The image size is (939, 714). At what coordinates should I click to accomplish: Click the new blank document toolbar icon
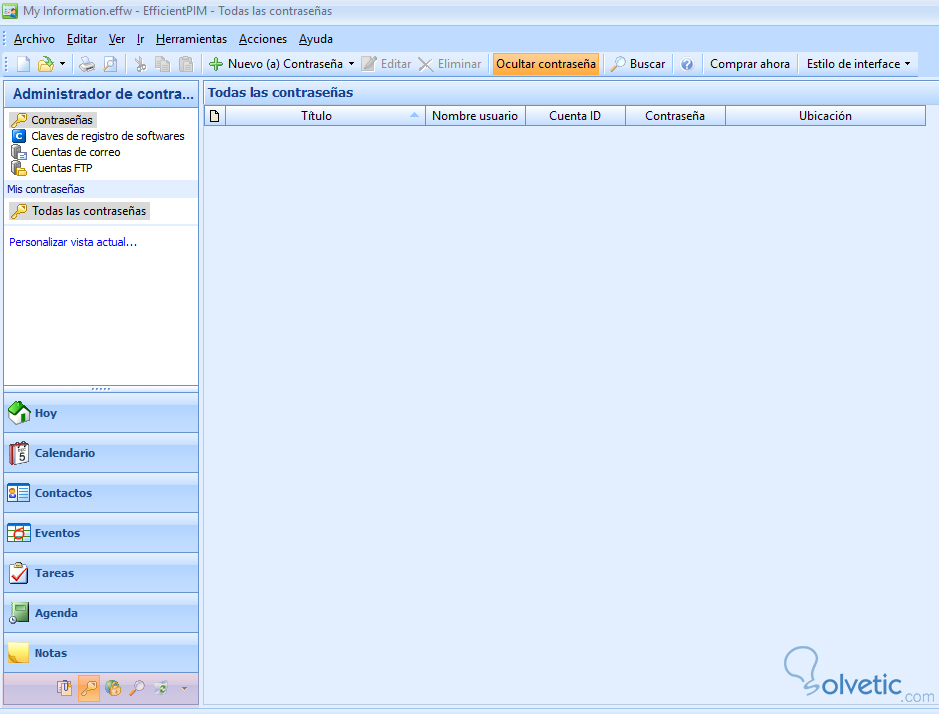point(23,64)
